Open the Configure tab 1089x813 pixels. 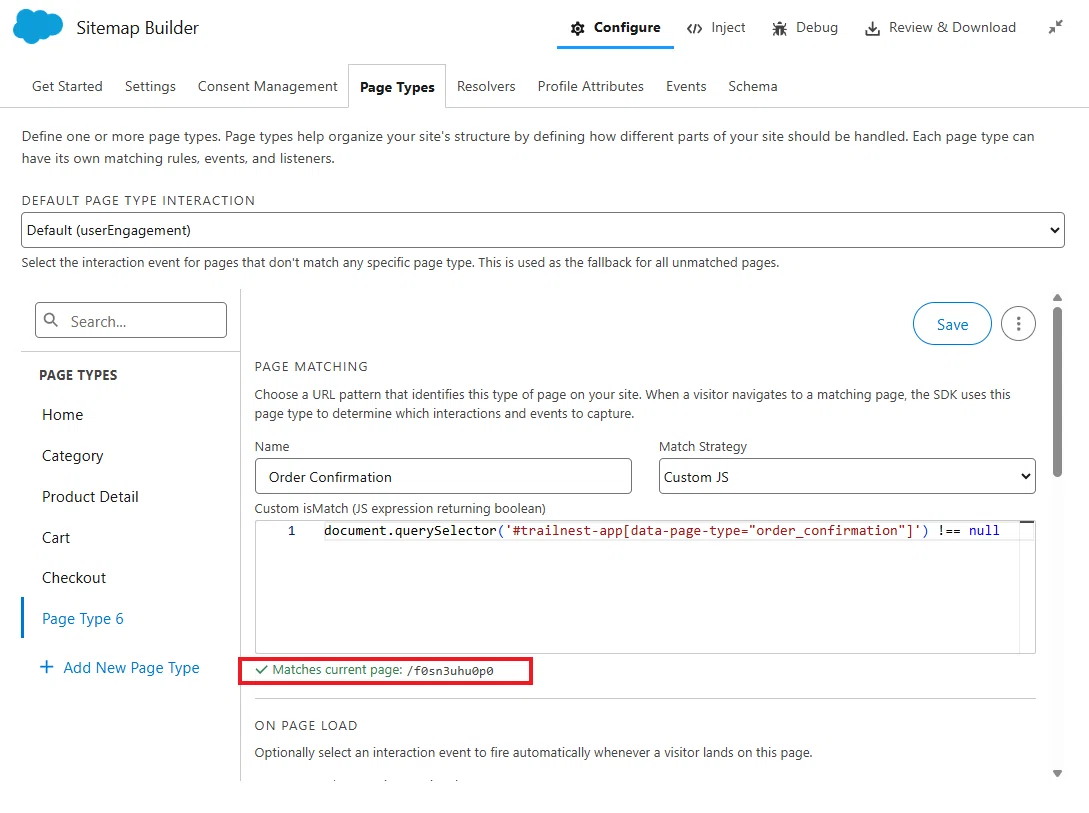[x=615, y=28]
